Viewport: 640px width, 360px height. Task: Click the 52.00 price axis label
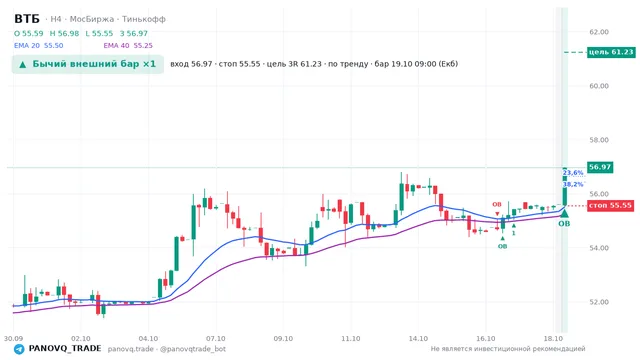pos(599,302)
